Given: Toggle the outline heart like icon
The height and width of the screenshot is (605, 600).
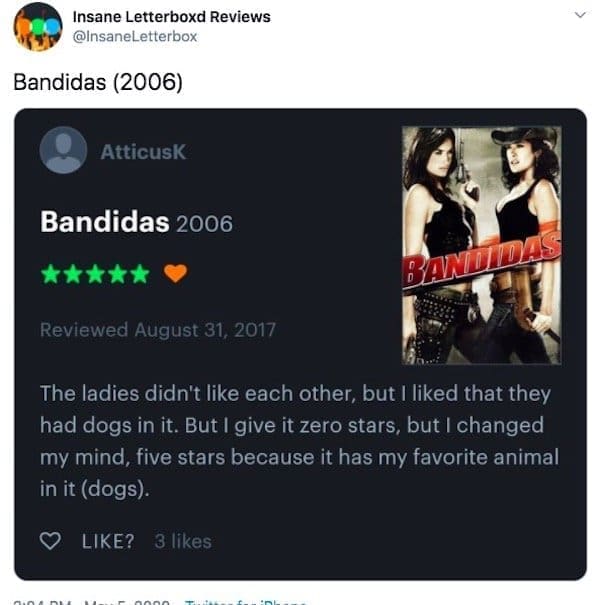Looking at the screenshot, I should [51, 541].
